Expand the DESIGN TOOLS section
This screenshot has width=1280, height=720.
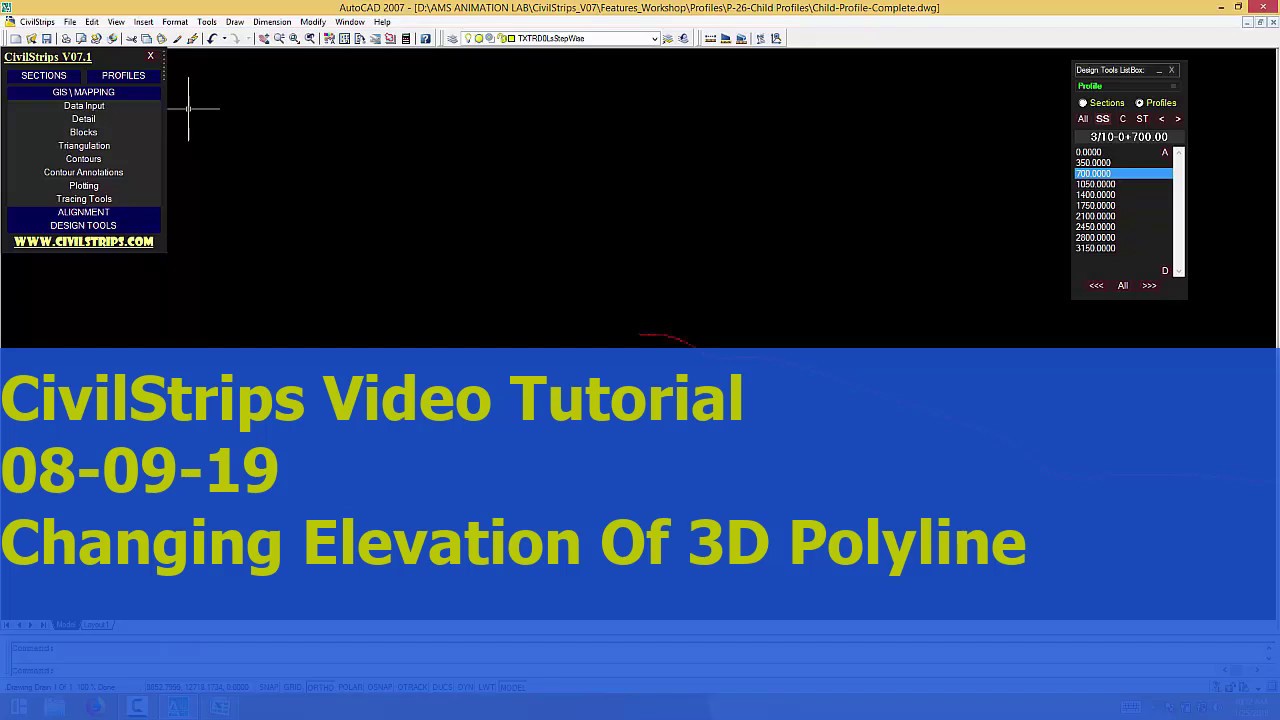pyautogui.click(x=83, y=225)
